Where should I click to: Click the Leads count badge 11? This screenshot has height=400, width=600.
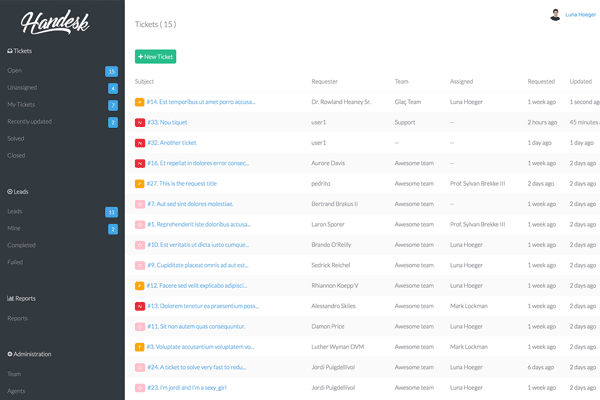click(x=111, y=212)
